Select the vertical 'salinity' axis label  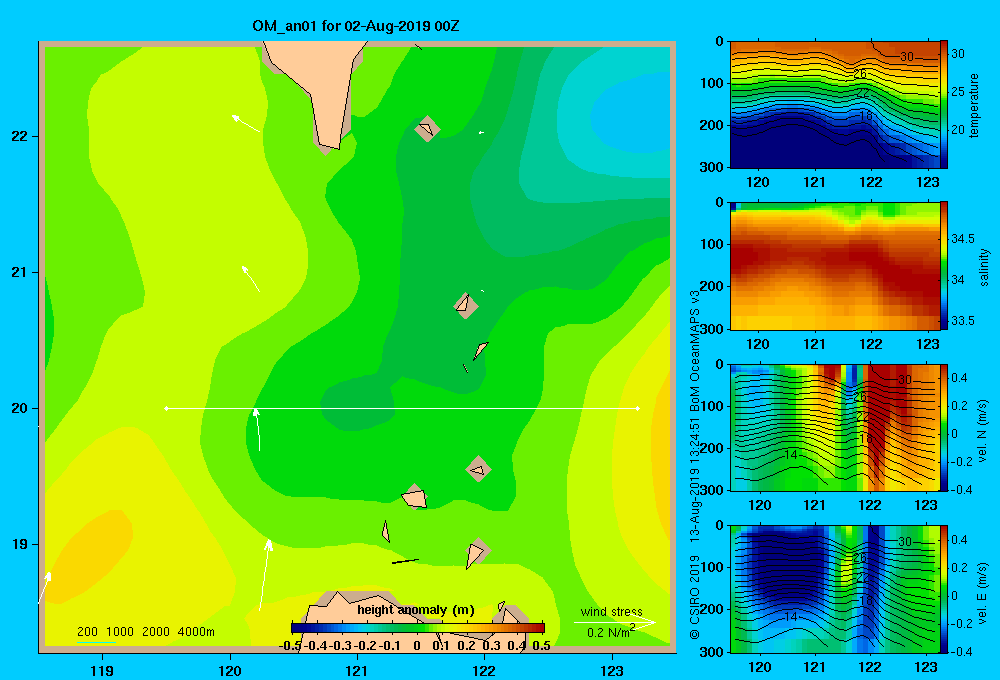point(984,267)
